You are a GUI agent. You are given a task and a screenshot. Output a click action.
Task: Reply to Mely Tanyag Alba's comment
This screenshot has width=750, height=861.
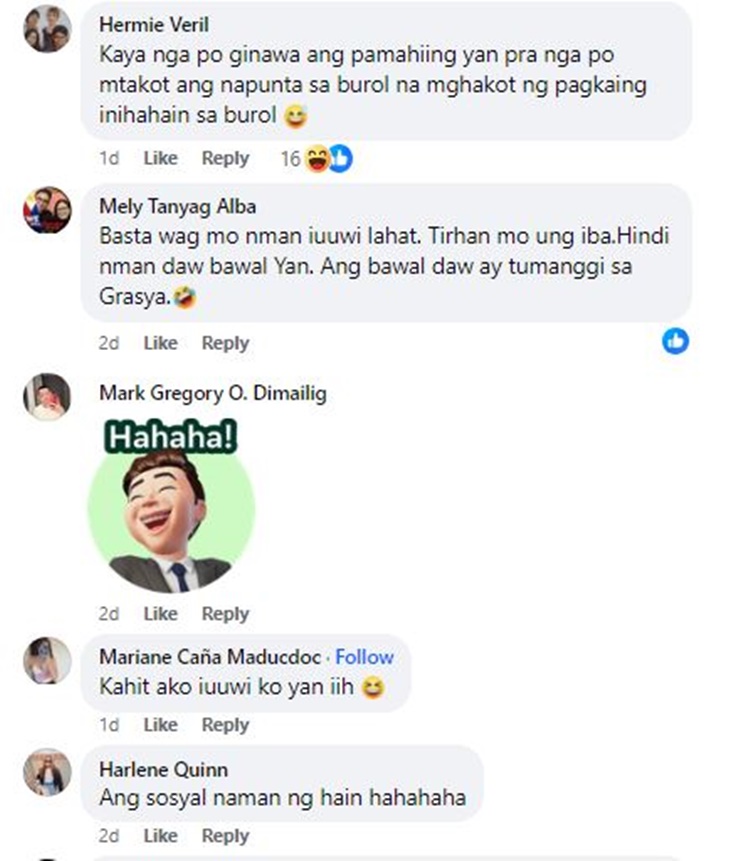click(x=225, y=343)
